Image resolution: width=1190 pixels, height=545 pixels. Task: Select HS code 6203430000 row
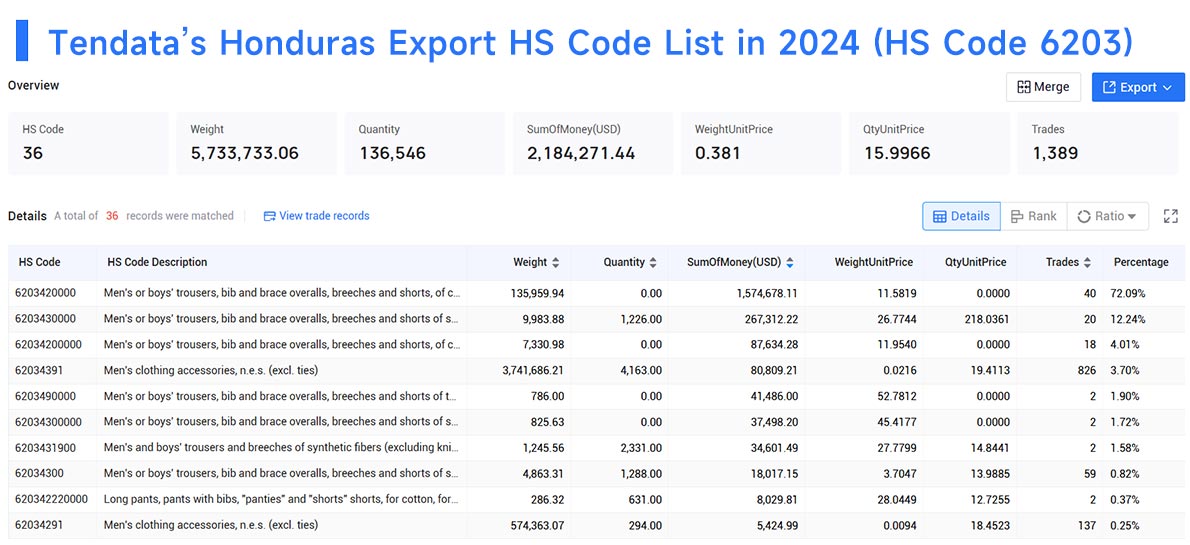point(595,319)
